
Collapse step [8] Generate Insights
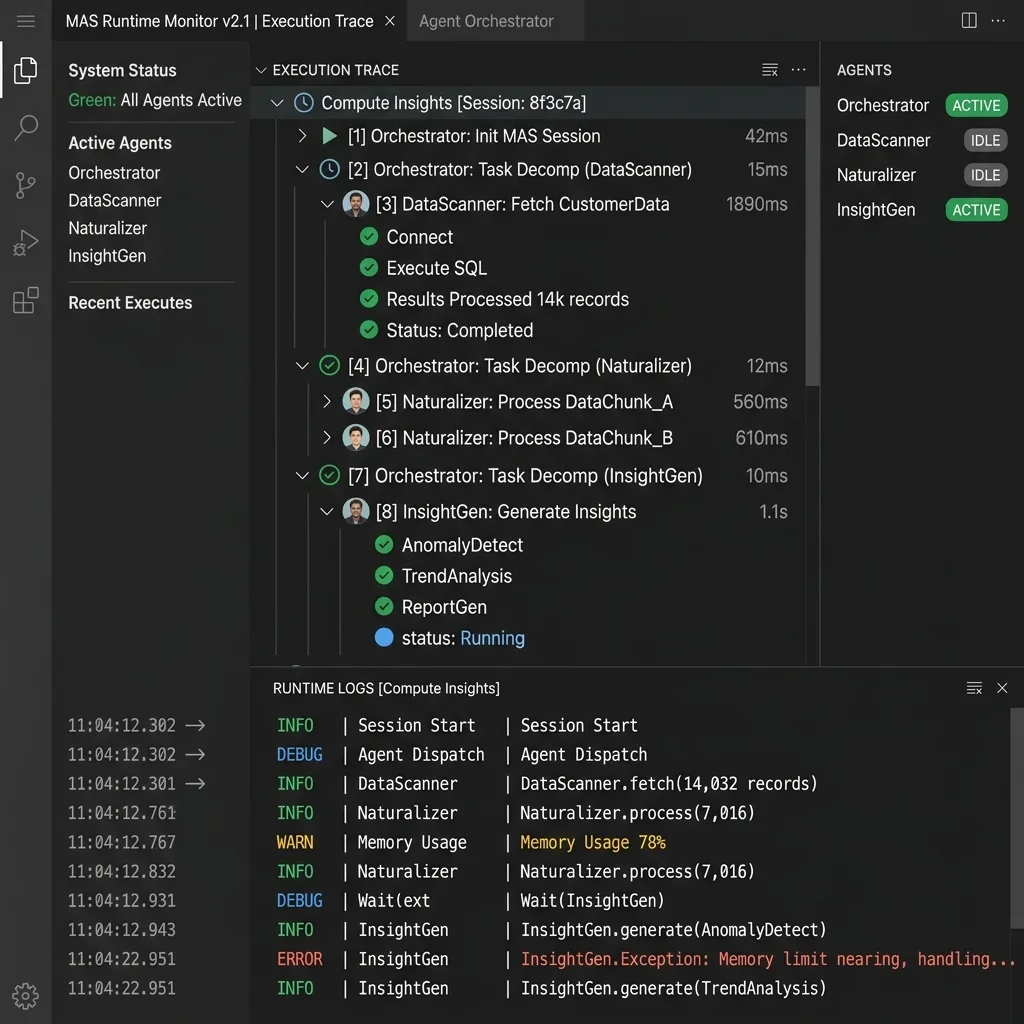click(327, 511)
